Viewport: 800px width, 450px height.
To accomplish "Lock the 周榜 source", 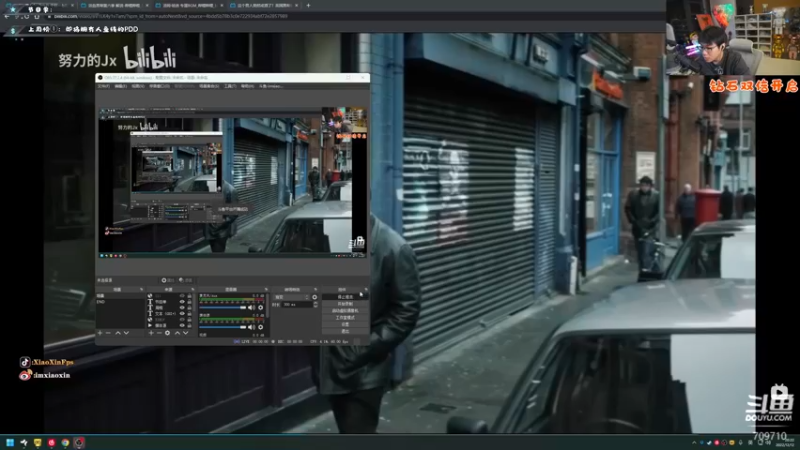I will pos(189,308).
